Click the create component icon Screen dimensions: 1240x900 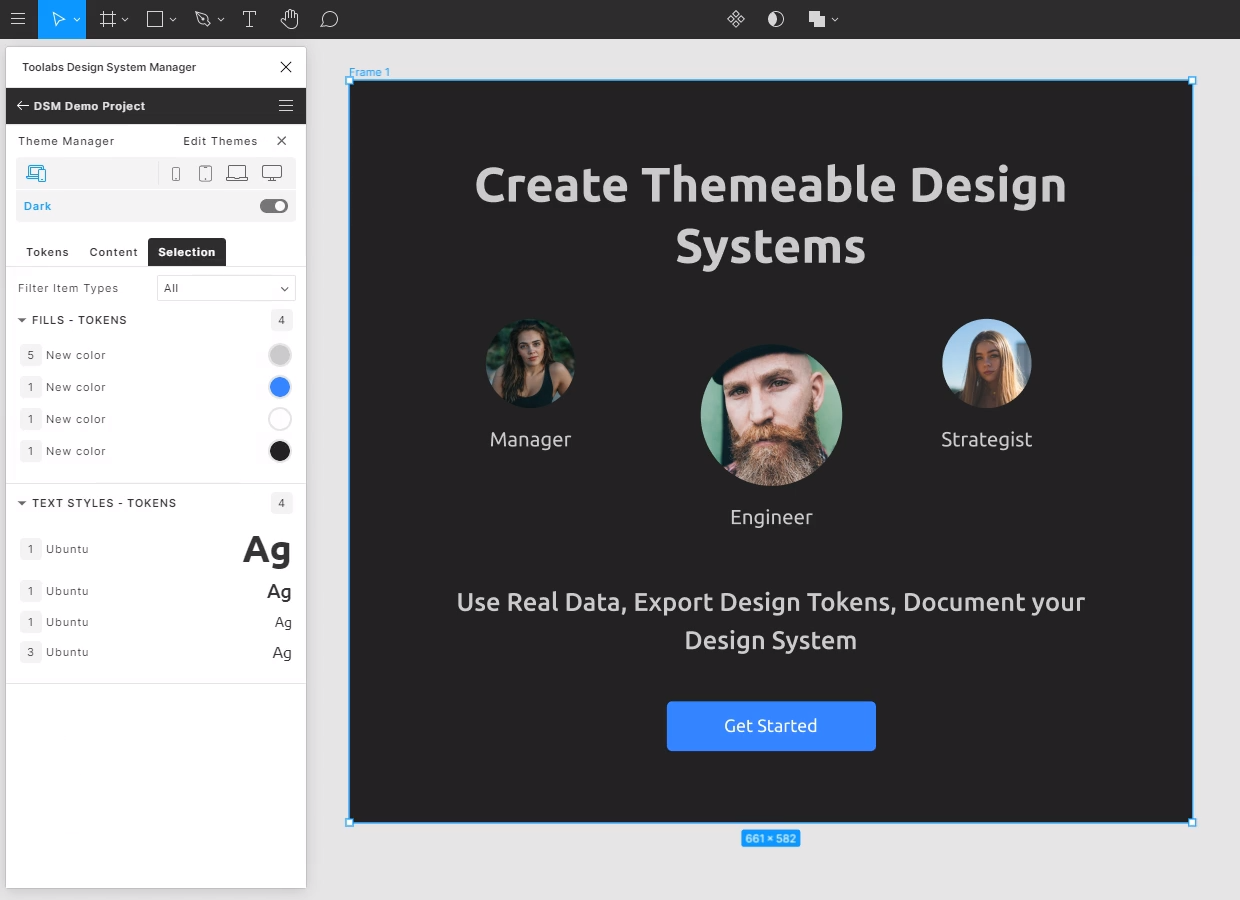click(735, 19)
